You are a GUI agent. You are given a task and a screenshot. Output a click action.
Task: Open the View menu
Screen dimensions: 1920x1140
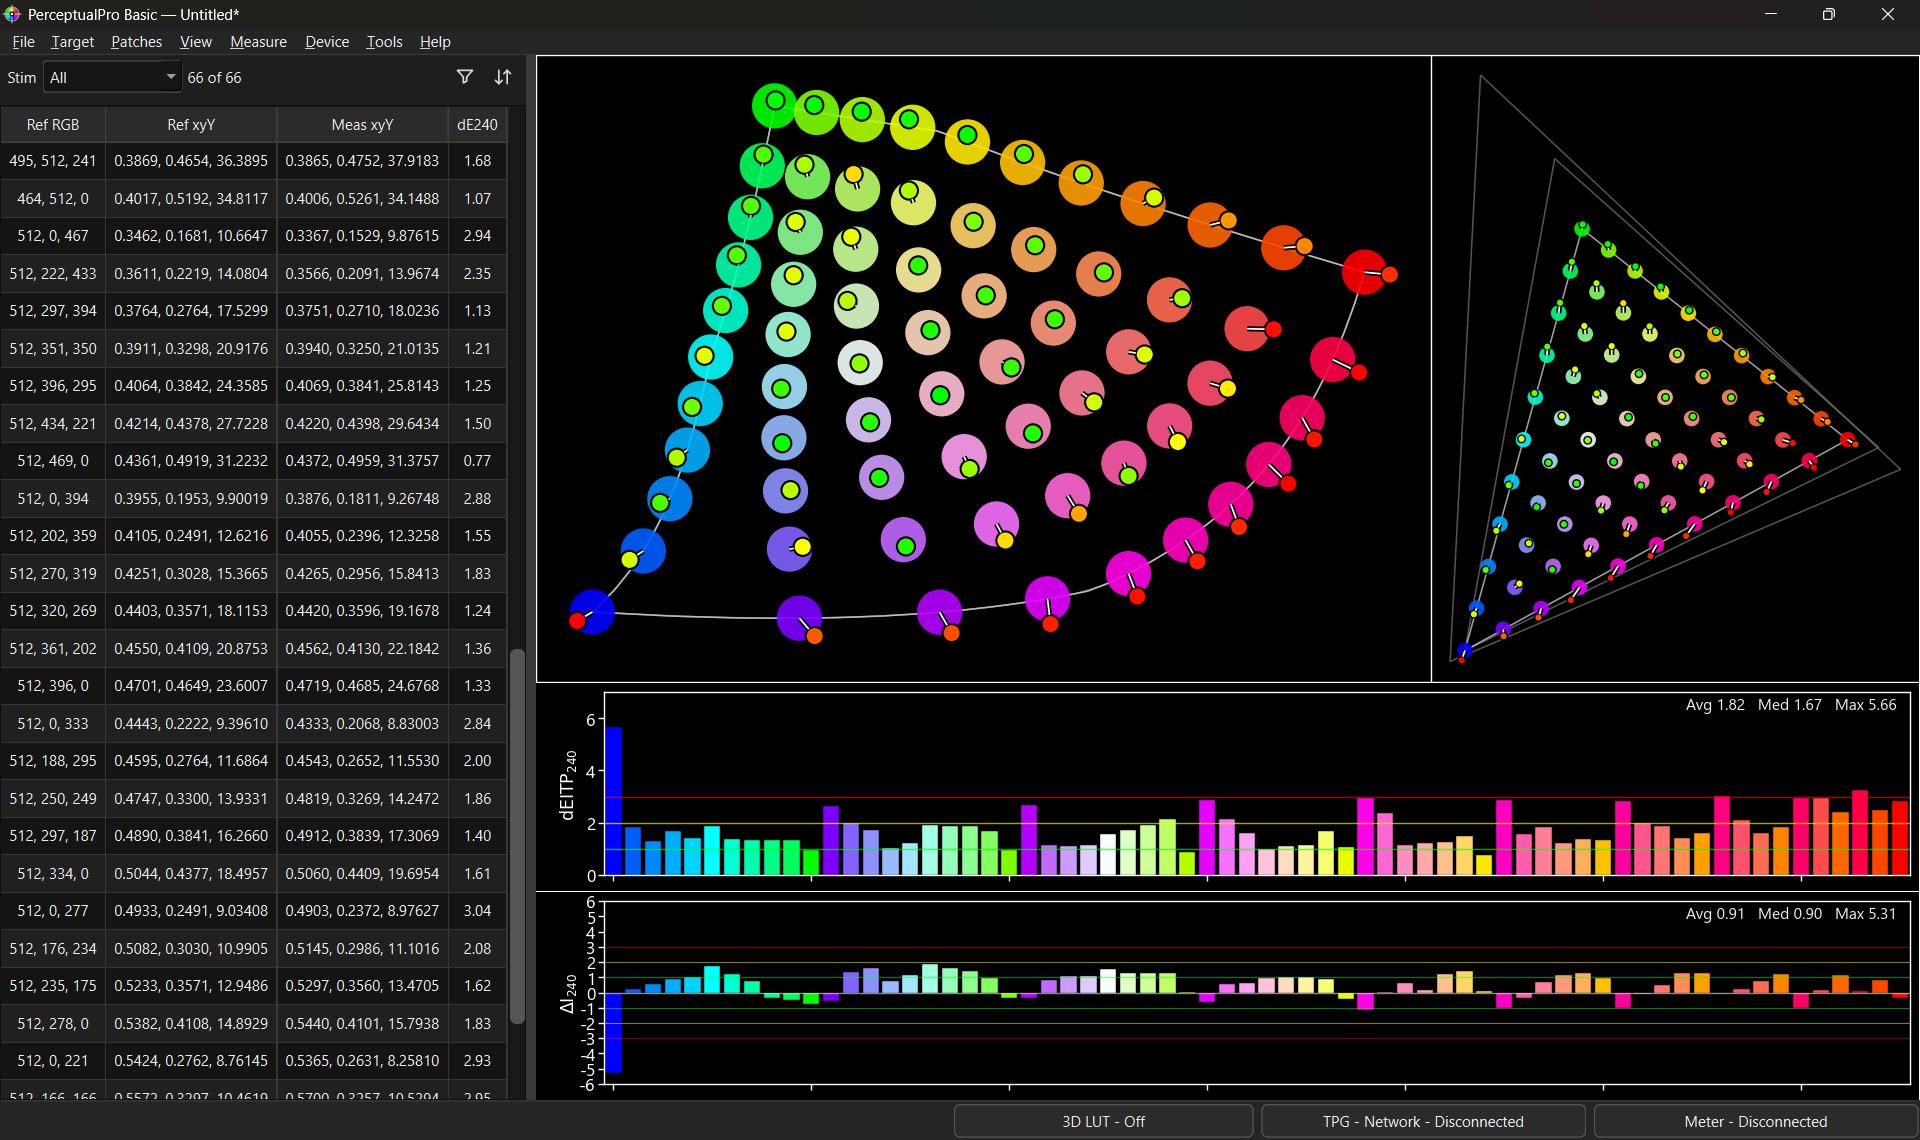click(195, 42)
